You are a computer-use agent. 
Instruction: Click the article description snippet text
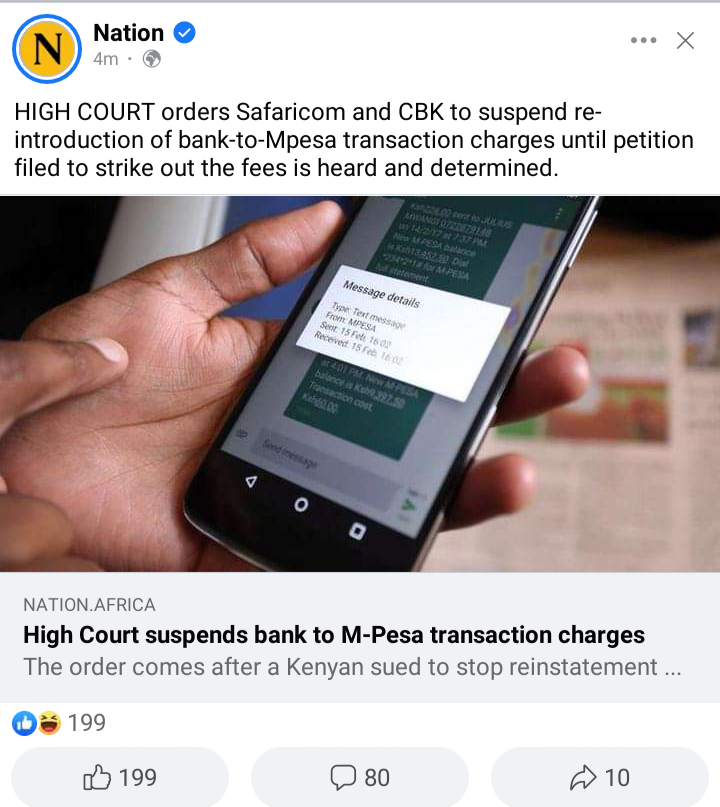coord(352,667)
